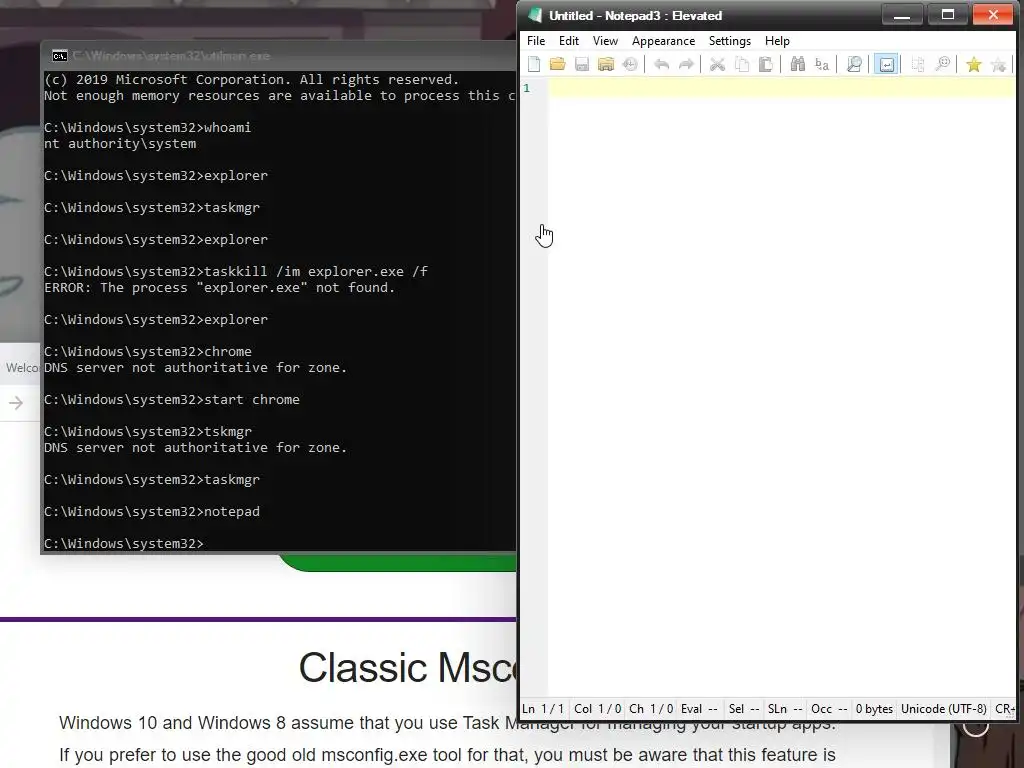Click the 'taskkill /im explorer.exe /f' command line
Screen dimensions: 1024x768
pos(236,272)
